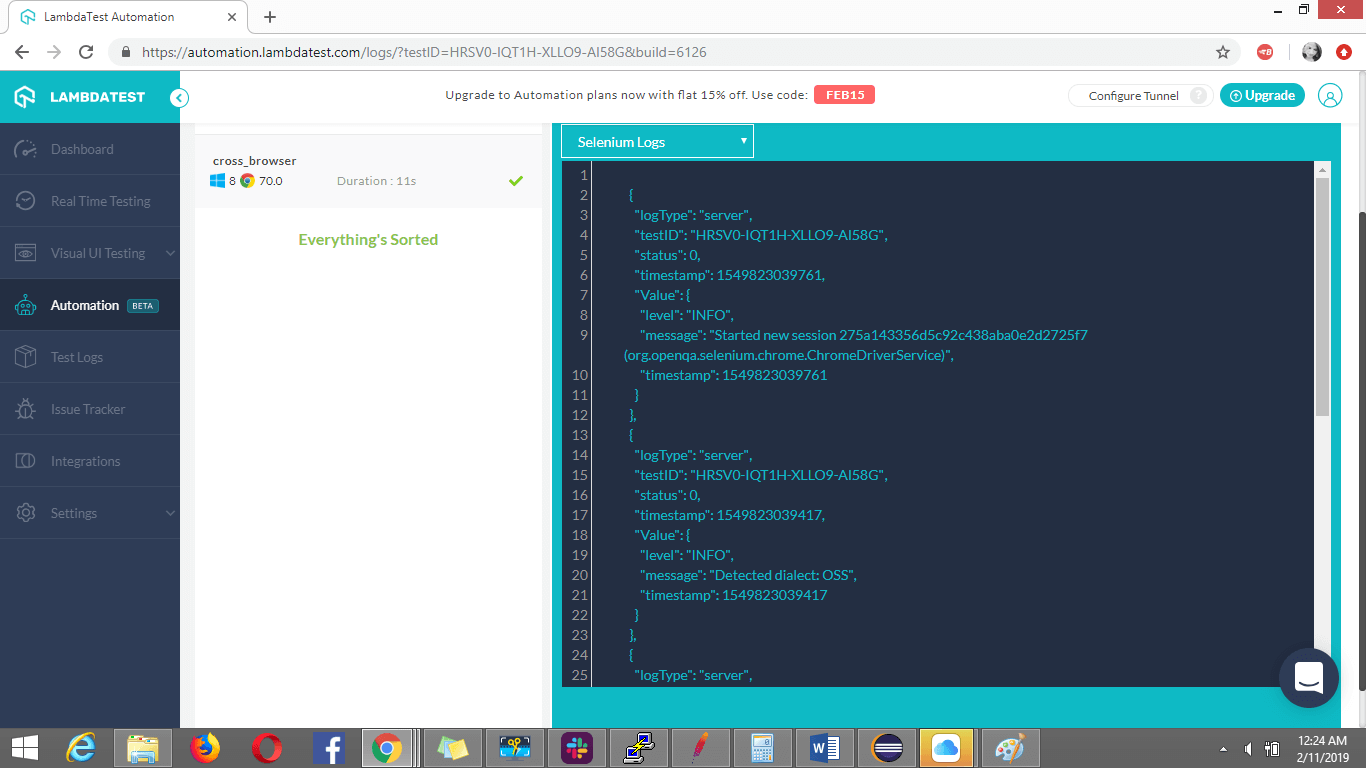Click the Dashboard gauge icon
The image size is (1366, 768).
point(26,149)
